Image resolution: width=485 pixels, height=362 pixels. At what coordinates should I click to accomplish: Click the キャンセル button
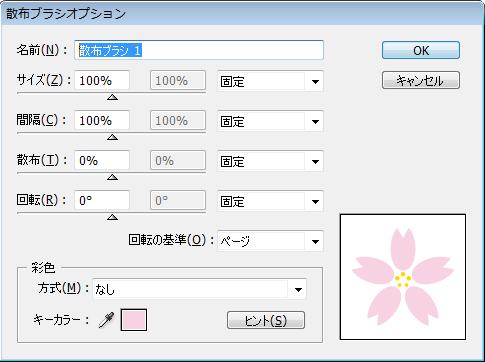[421, 80]
